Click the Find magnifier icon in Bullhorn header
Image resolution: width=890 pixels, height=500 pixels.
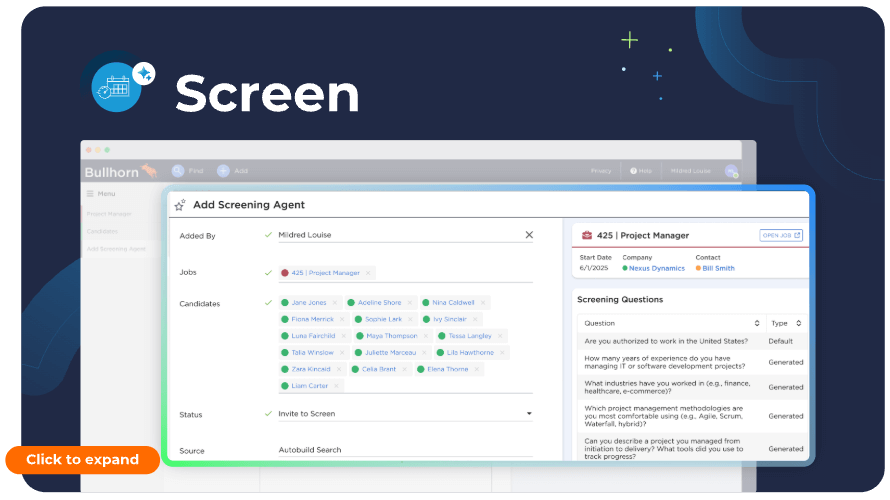(x=178, y=171)
